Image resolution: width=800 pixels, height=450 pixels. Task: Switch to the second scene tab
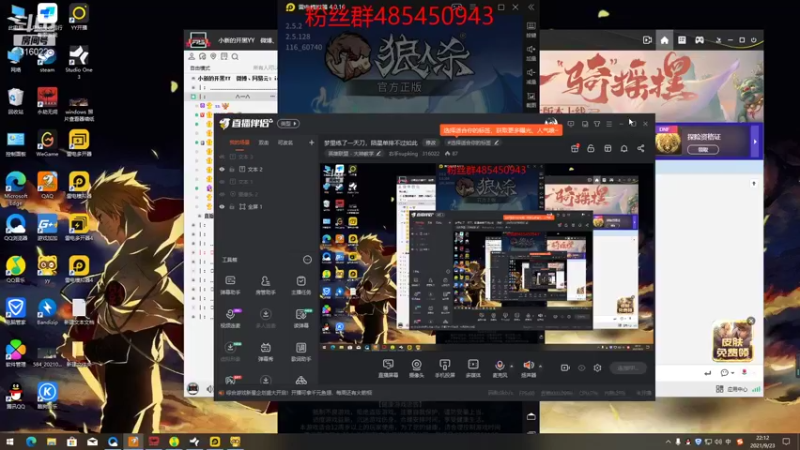tap(263, 143)
